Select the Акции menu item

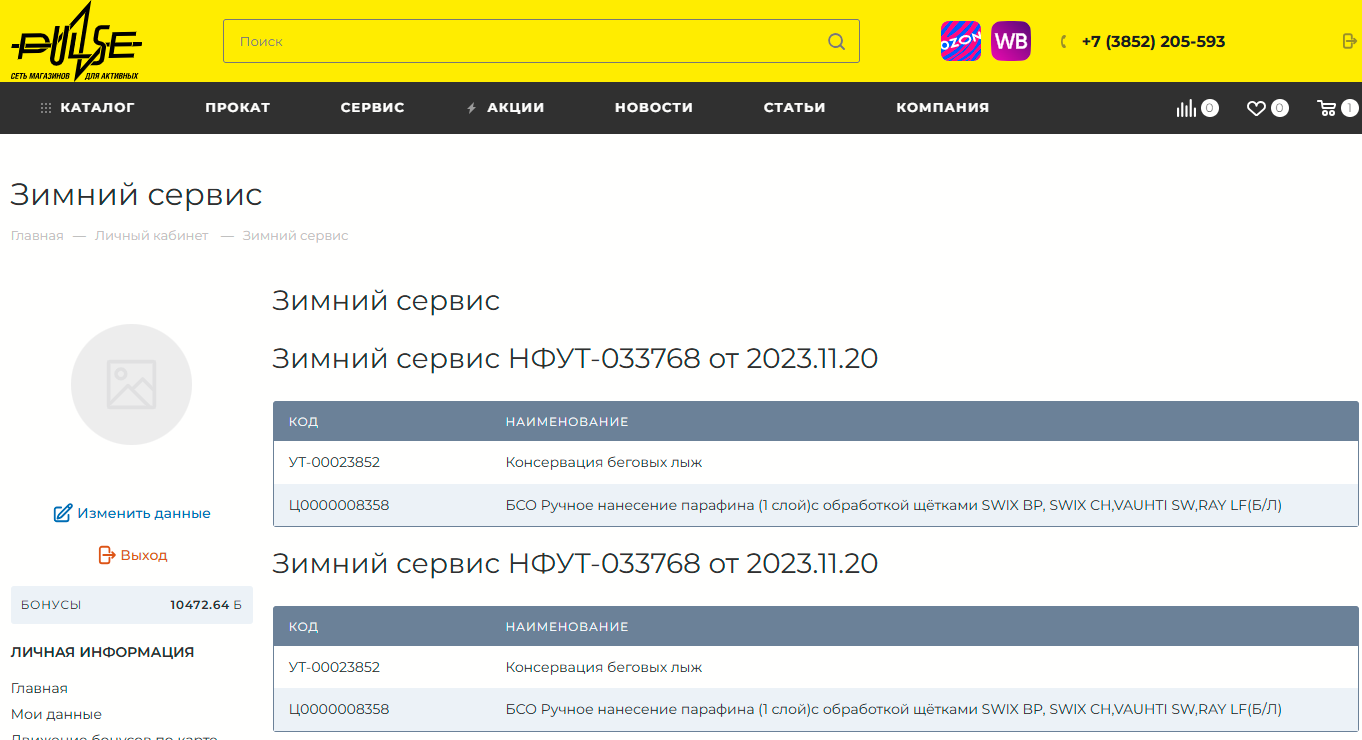[x=514, y=108]
